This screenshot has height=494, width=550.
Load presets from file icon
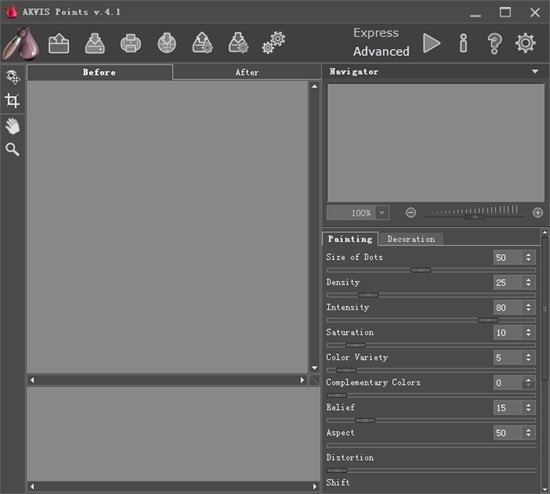202,44
